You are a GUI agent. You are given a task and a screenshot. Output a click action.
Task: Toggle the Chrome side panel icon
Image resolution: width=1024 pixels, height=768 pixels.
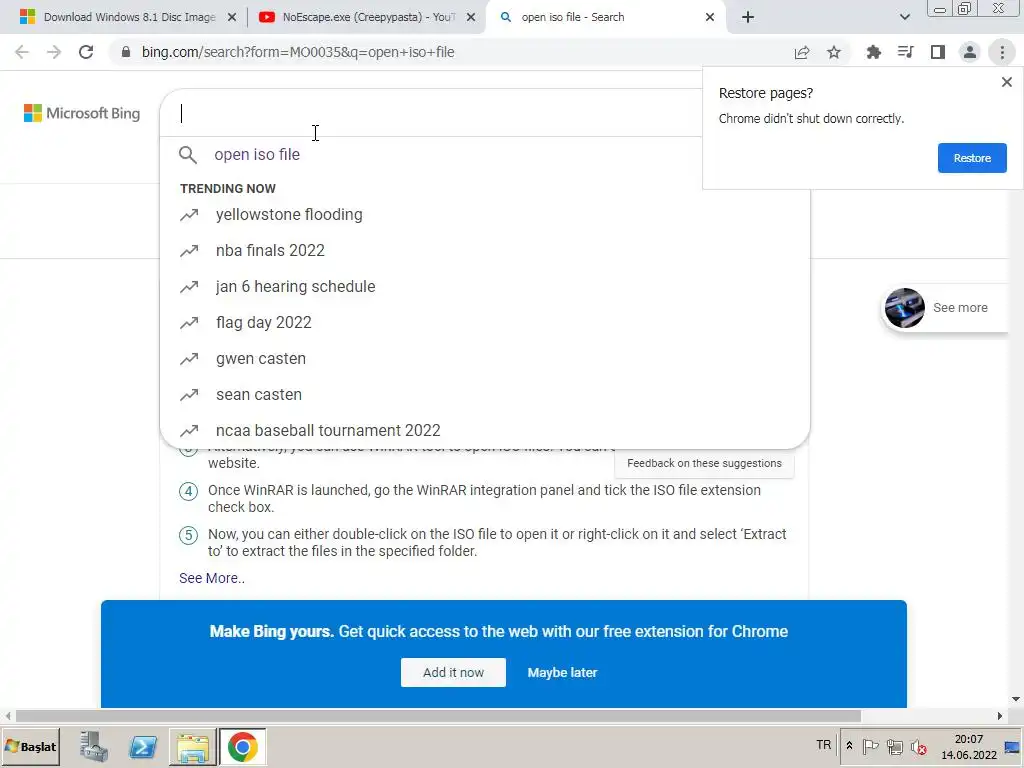point(938,52)
